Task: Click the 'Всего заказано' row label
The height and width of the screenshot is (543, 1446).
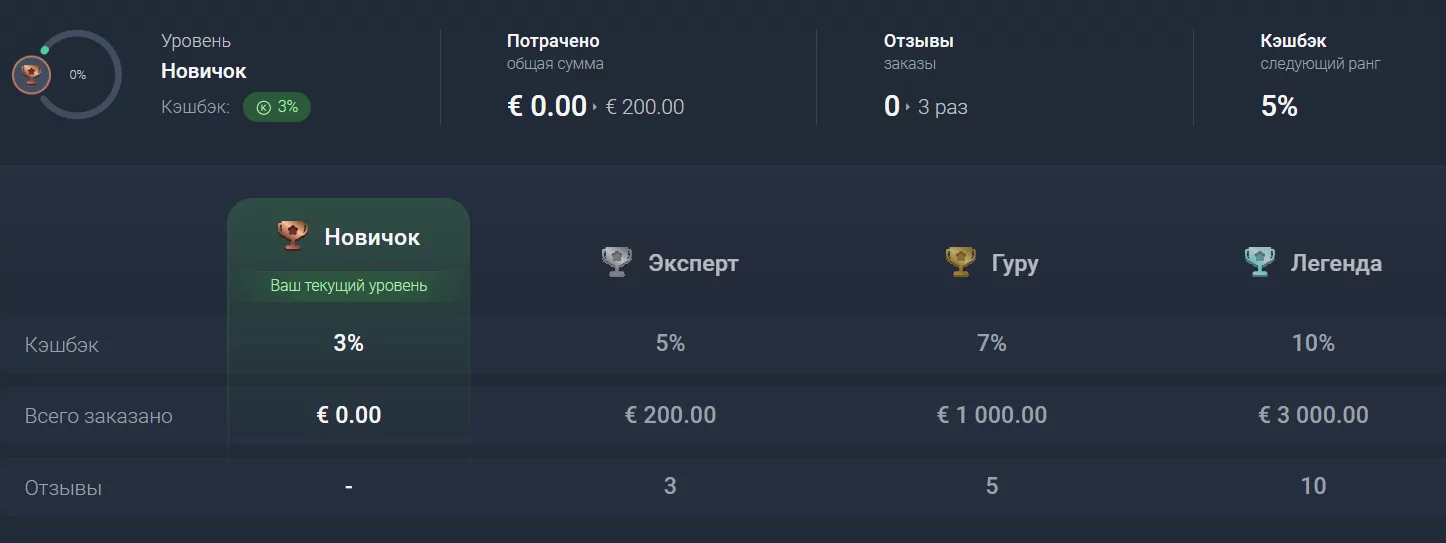Action: tap(99, 416)
